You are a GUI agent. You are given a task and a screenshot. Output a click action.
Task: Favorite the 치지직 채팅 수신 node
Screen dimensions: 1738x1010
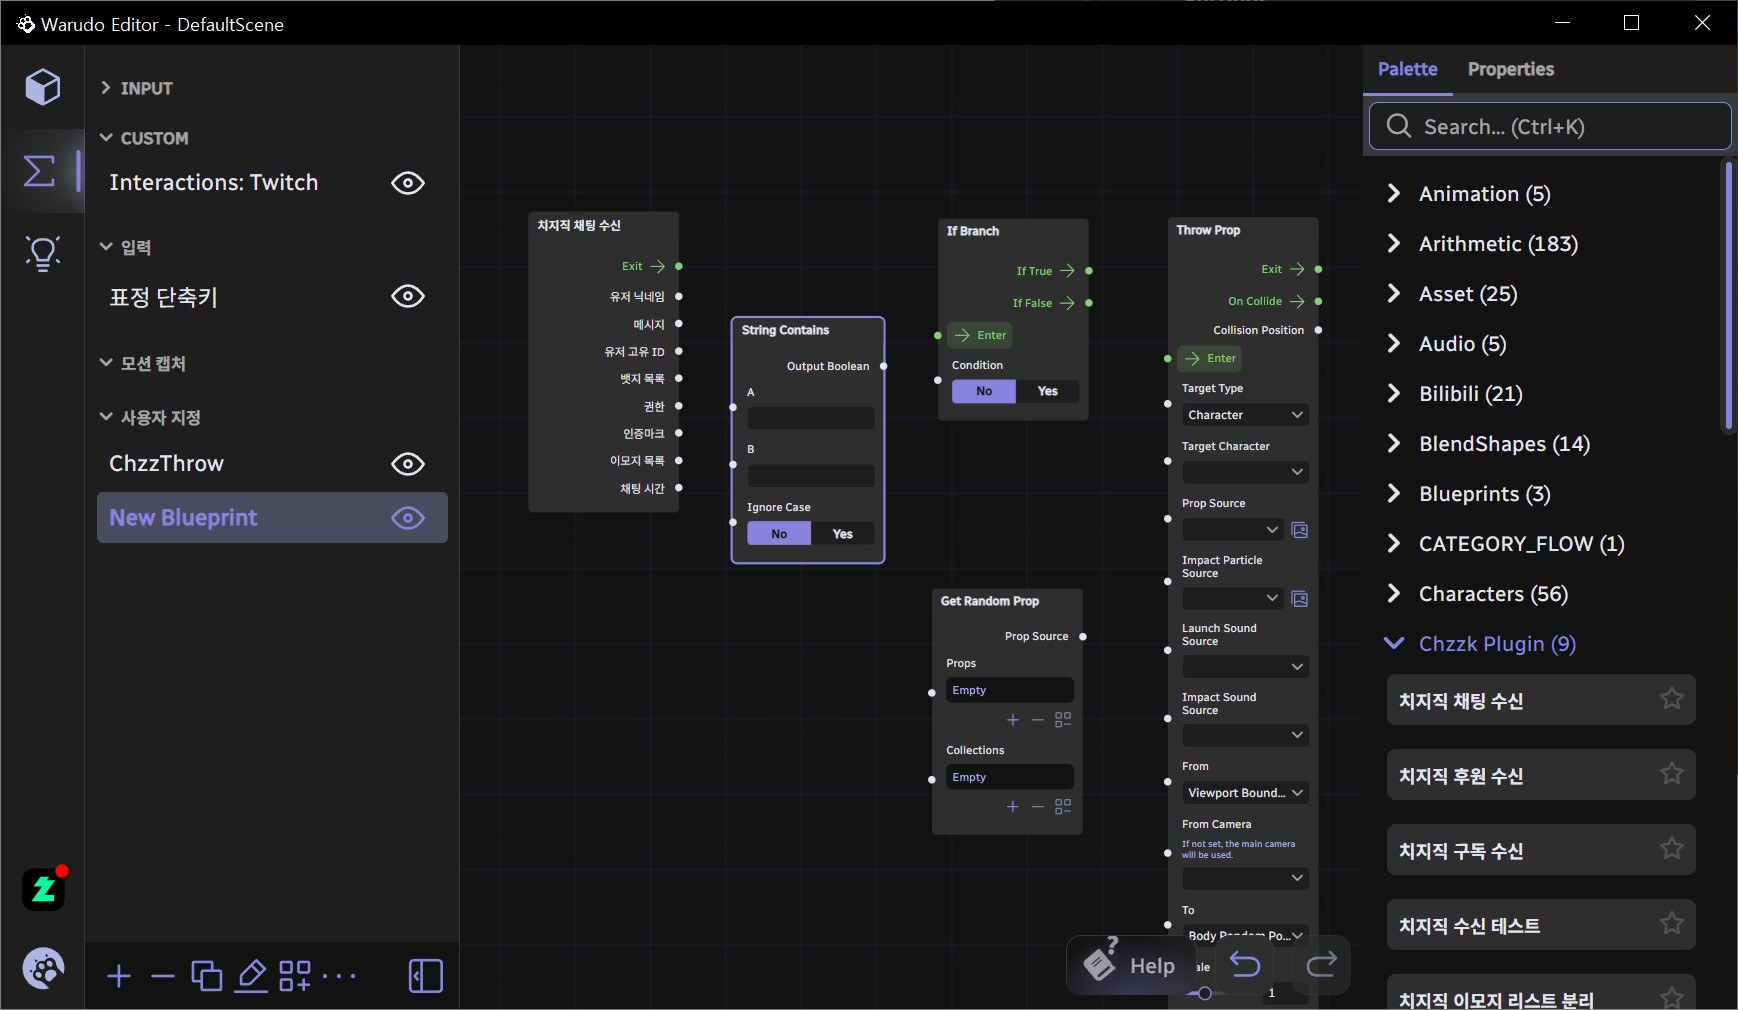tap(1671, 699)
